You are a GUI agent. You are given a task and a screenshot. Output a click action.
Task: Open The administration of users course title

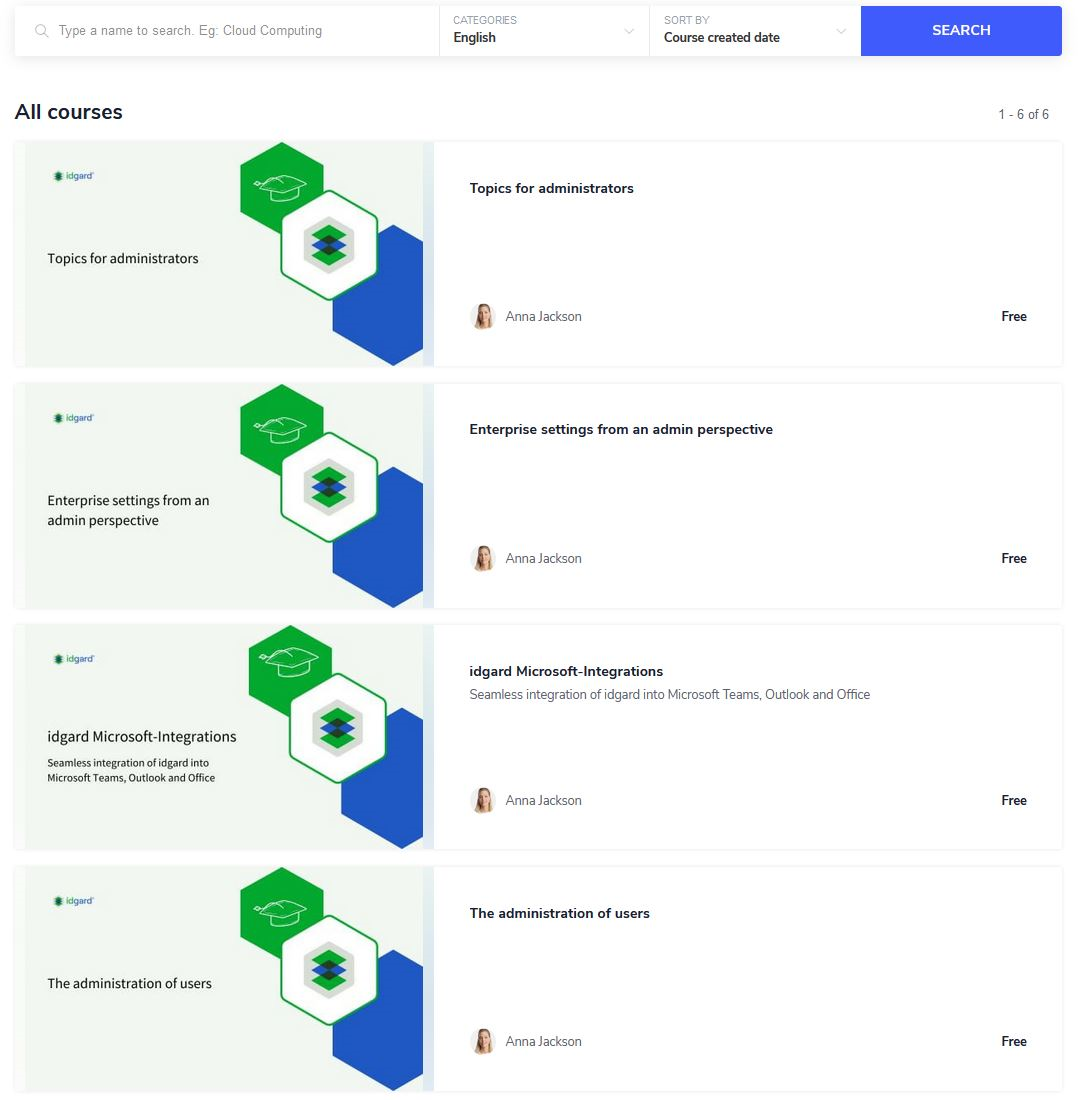pyautogui.click(x=559, y=913)
